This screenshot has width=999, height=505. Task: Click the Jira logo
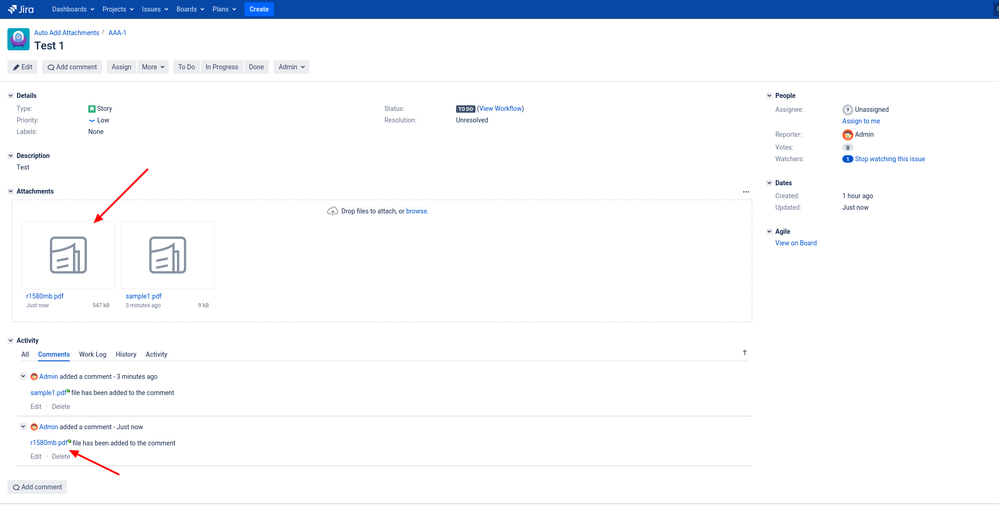click(21, 9)
